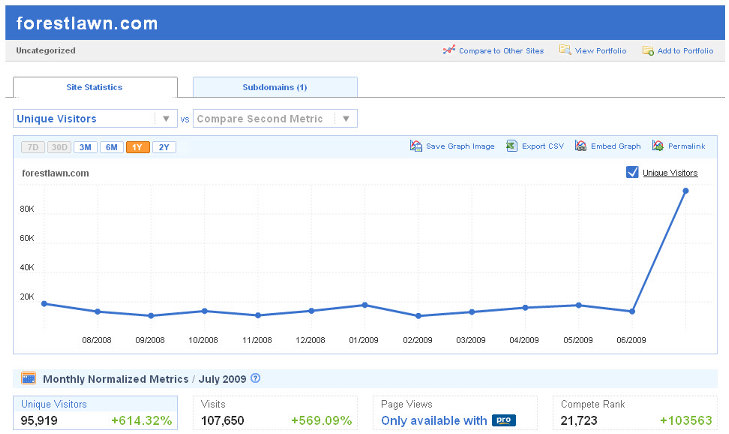Click the 06/2009 data point on the graph
Screen dimensions: 729x434
click(632, 311)
